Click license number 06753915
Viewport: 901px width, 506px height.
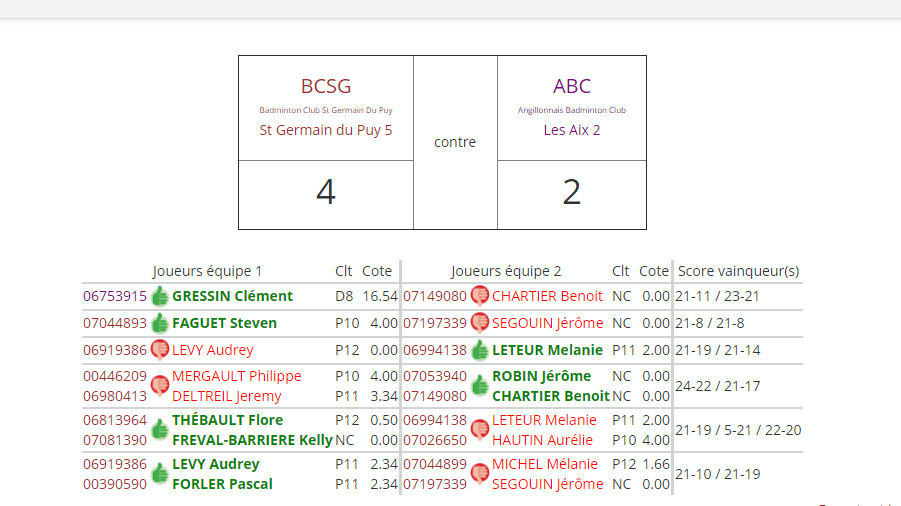pos(114,296)
